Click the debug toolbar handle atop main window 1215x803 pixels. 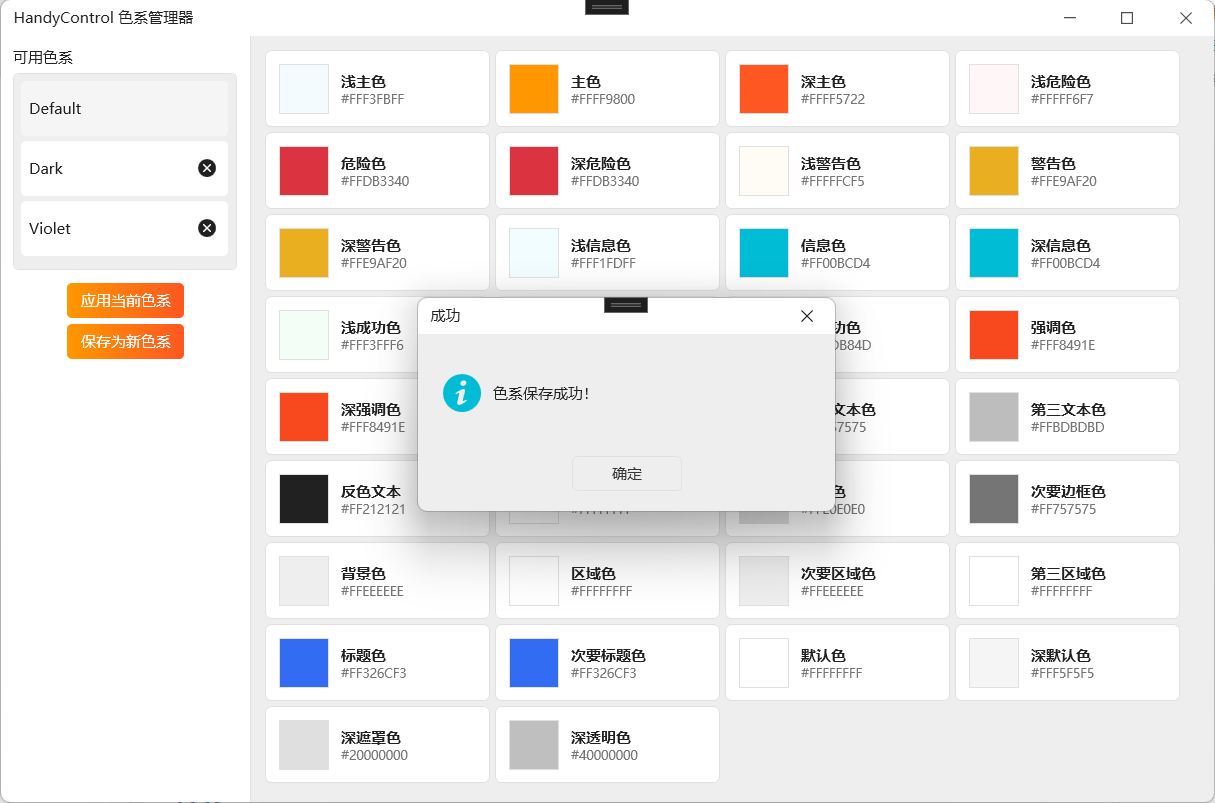point(607,7)
